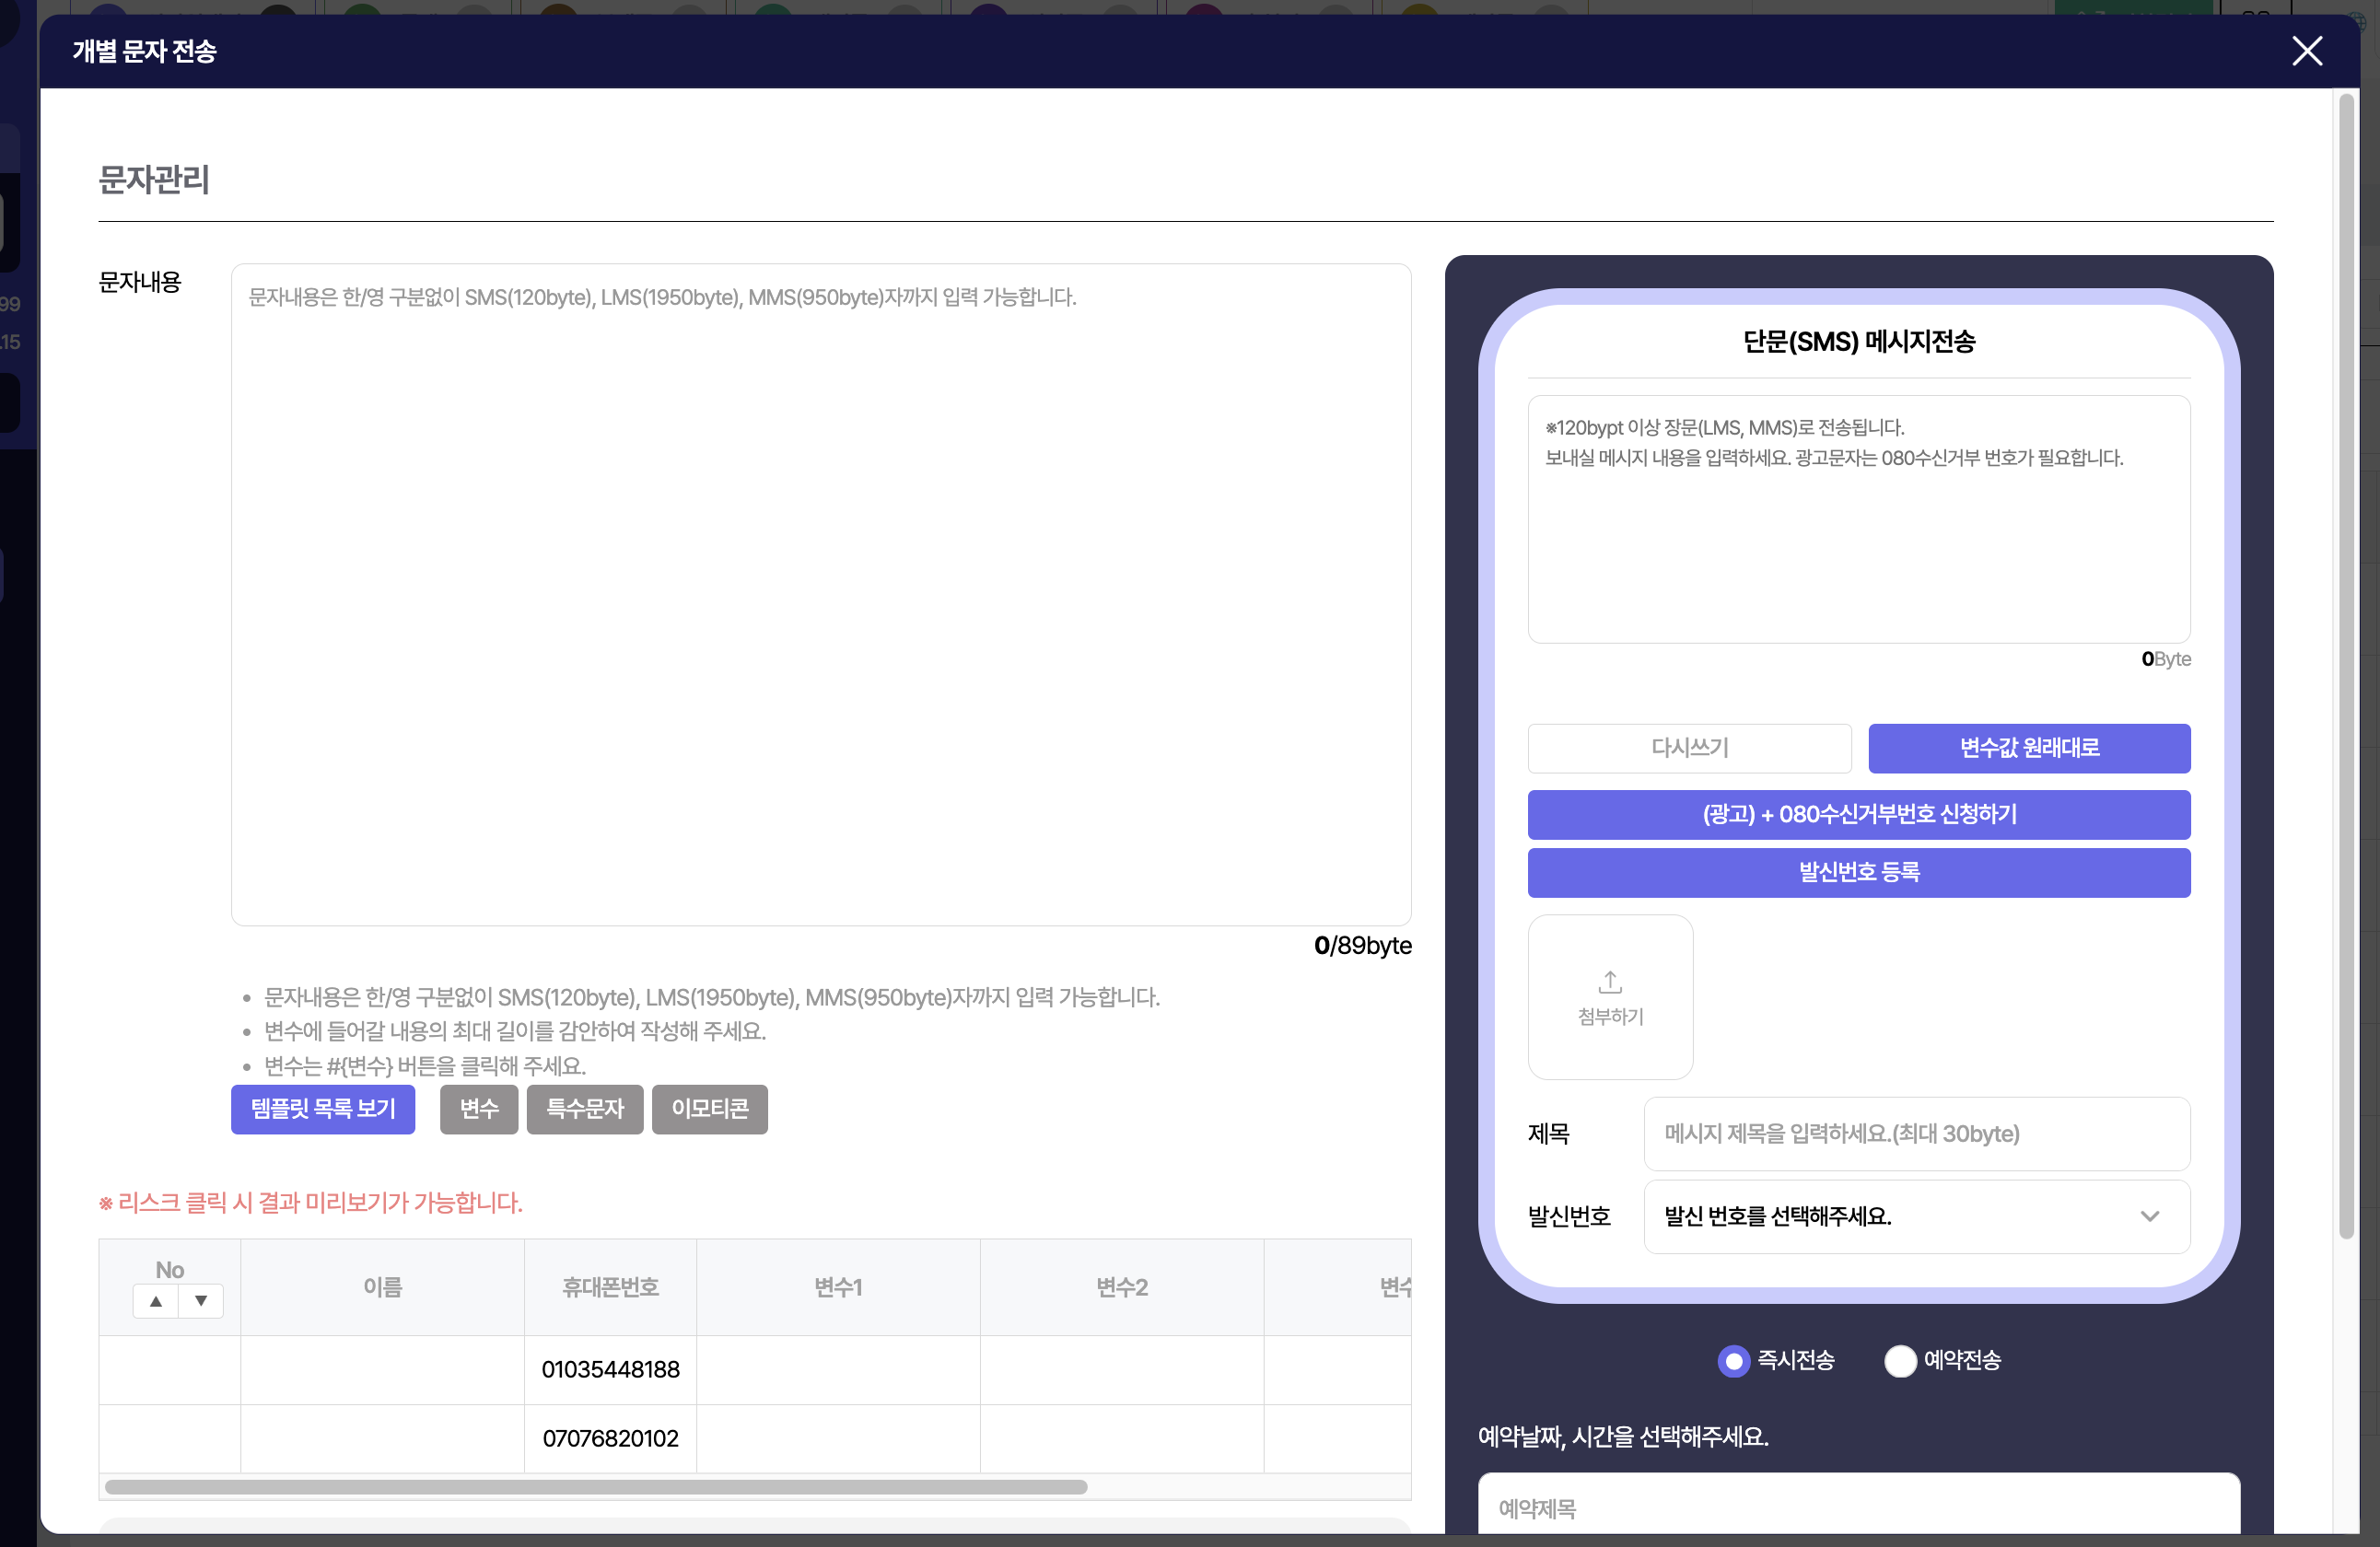Open 템플릿 목록 보기 list
Image resolution: width=2380 pixels, height=1547 pixels.
[x=323, y=1109]
